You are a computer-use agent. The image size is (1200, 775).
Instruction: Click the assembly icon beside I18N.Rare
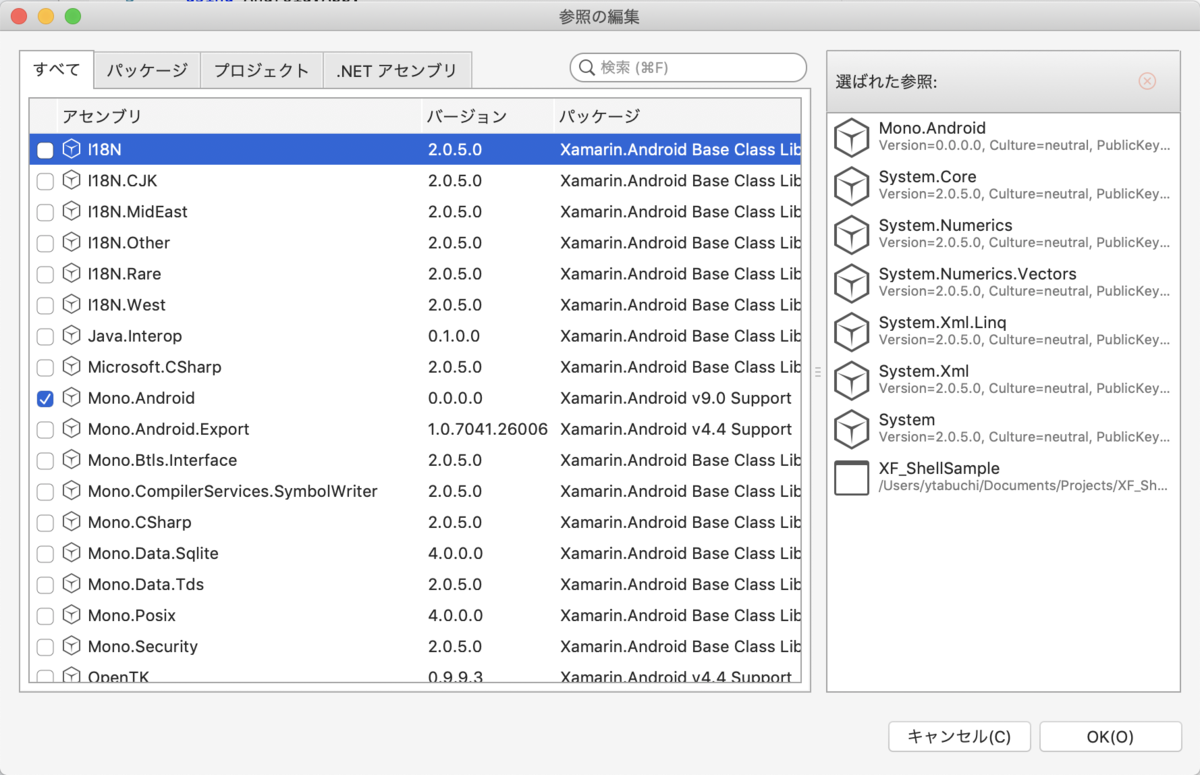(x=71, y=273)
